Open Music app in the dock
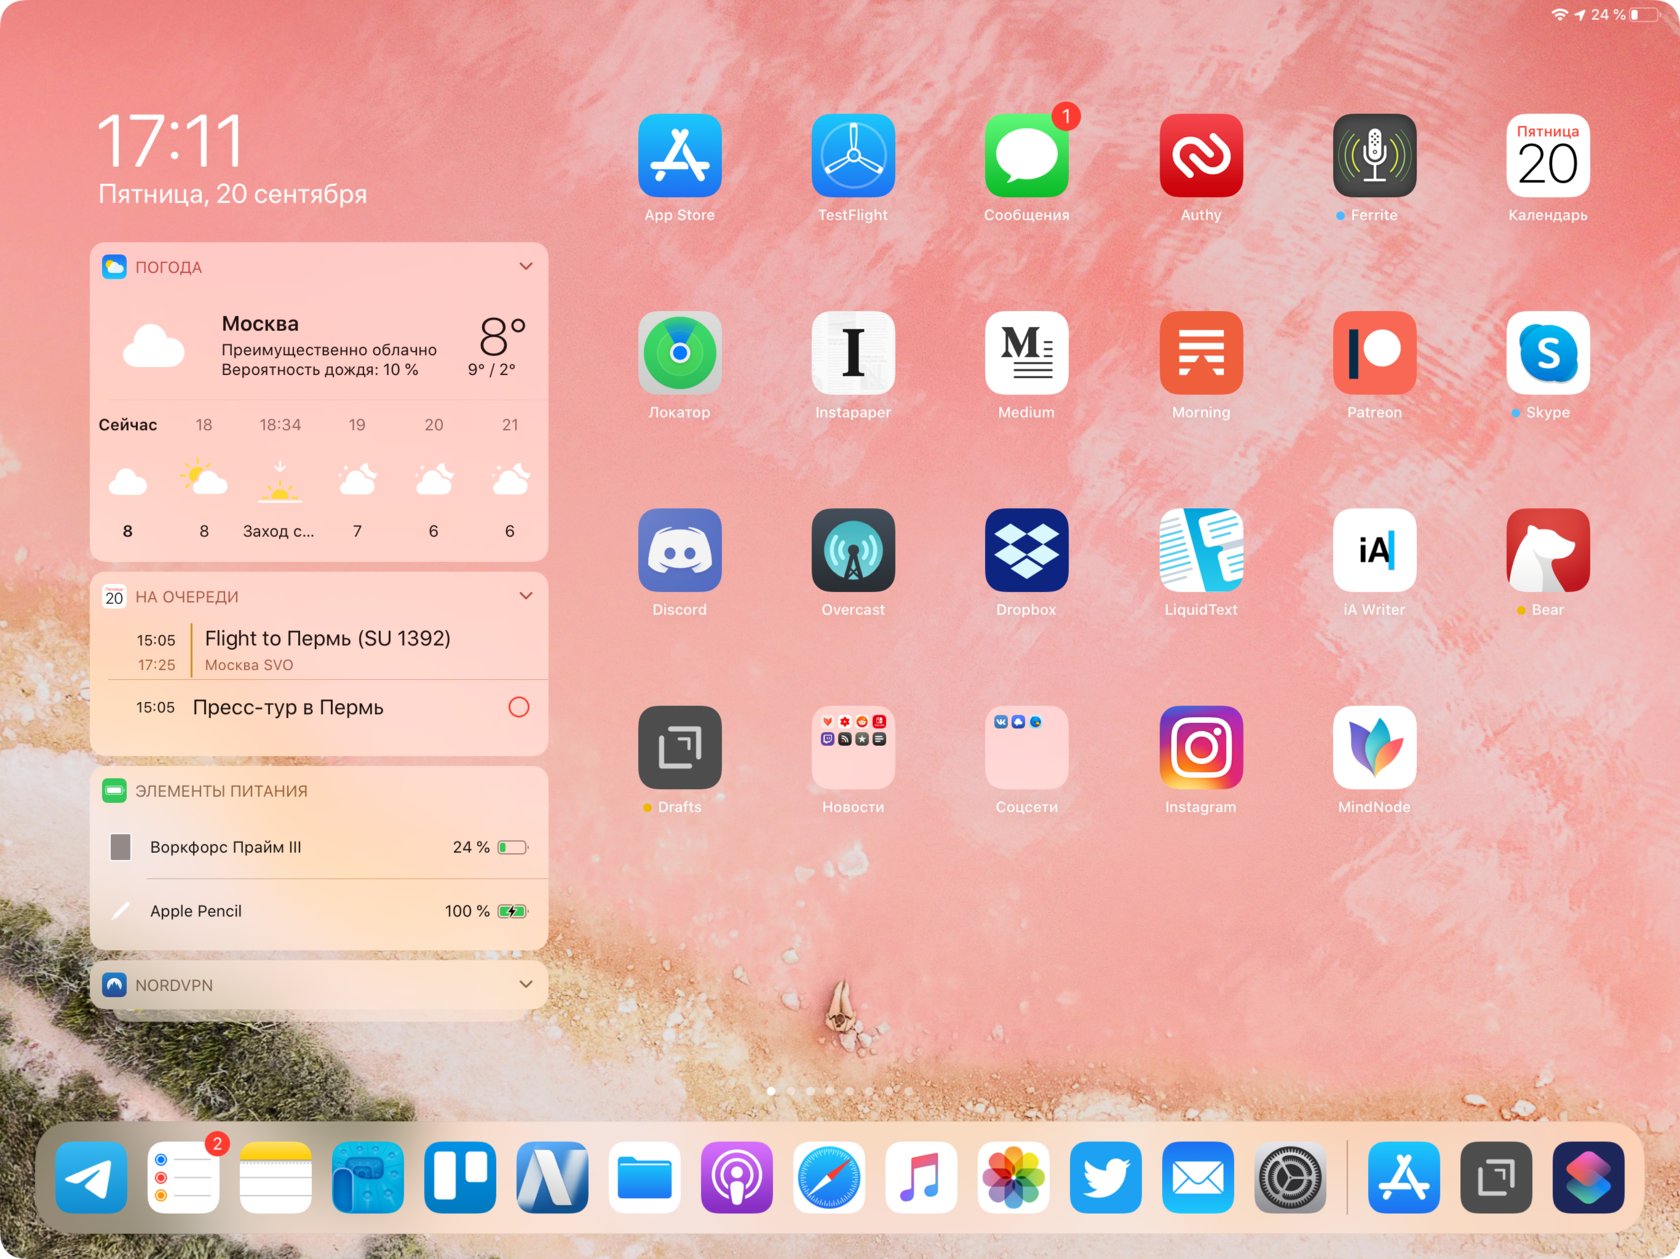 pos(921,1177)
